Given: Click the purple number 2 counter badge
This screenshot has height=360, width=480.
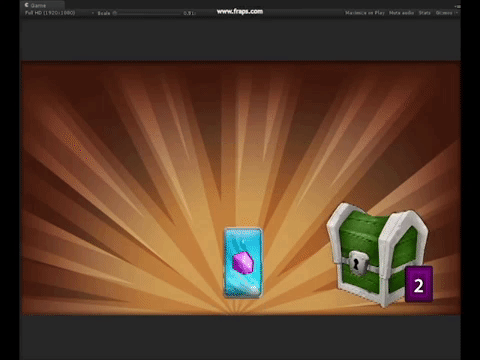Looking at the screenshot, I should [x=419, y=284].
